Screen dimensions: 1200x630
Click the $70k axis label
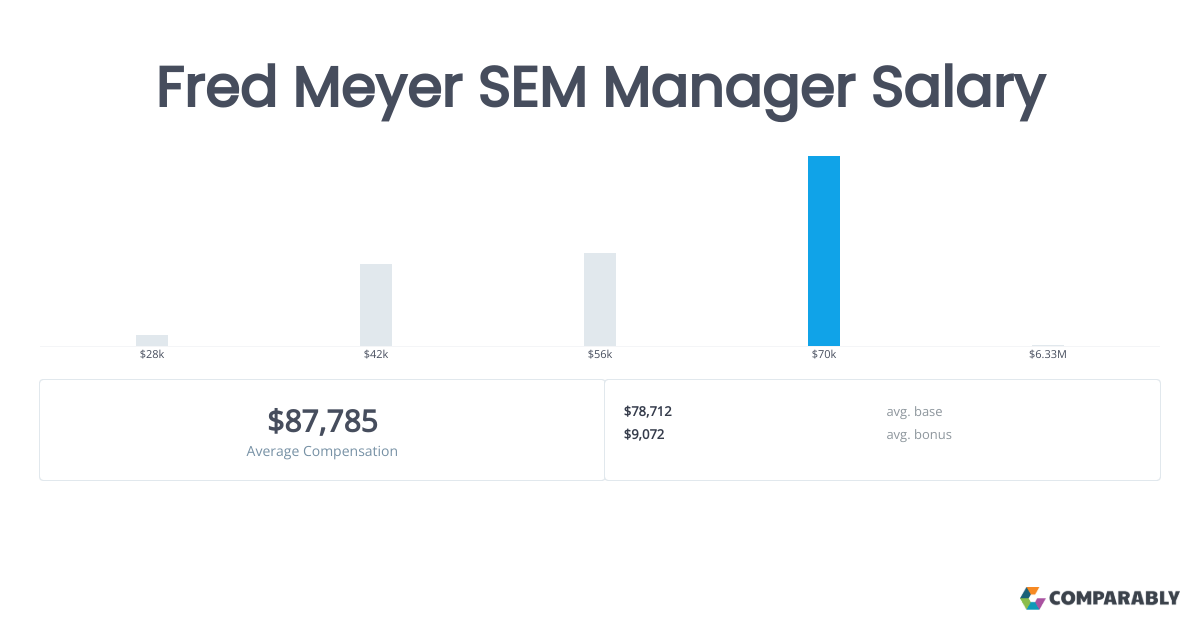(x=824, y=354)
